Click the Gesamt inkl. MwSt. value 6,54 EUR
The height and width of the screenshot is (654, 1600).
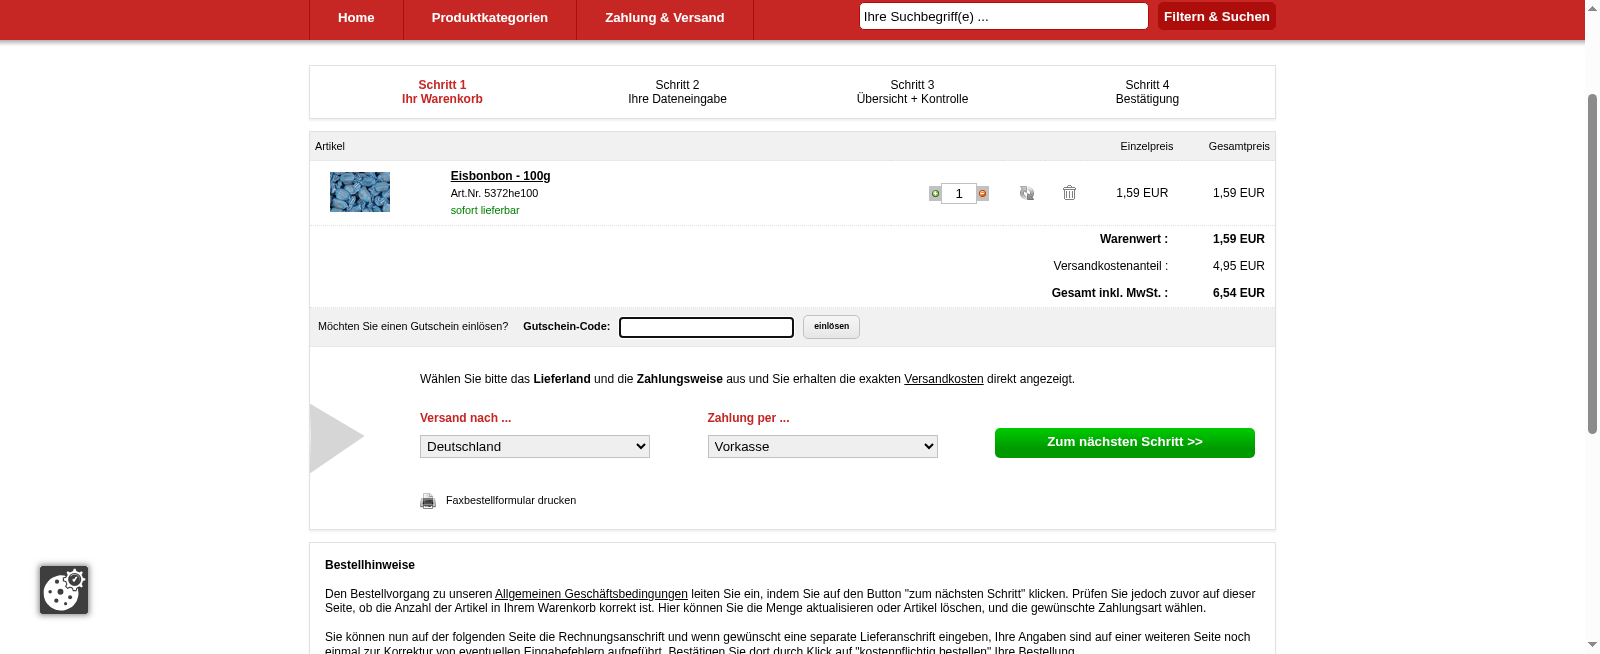(x=1238, y=293)
